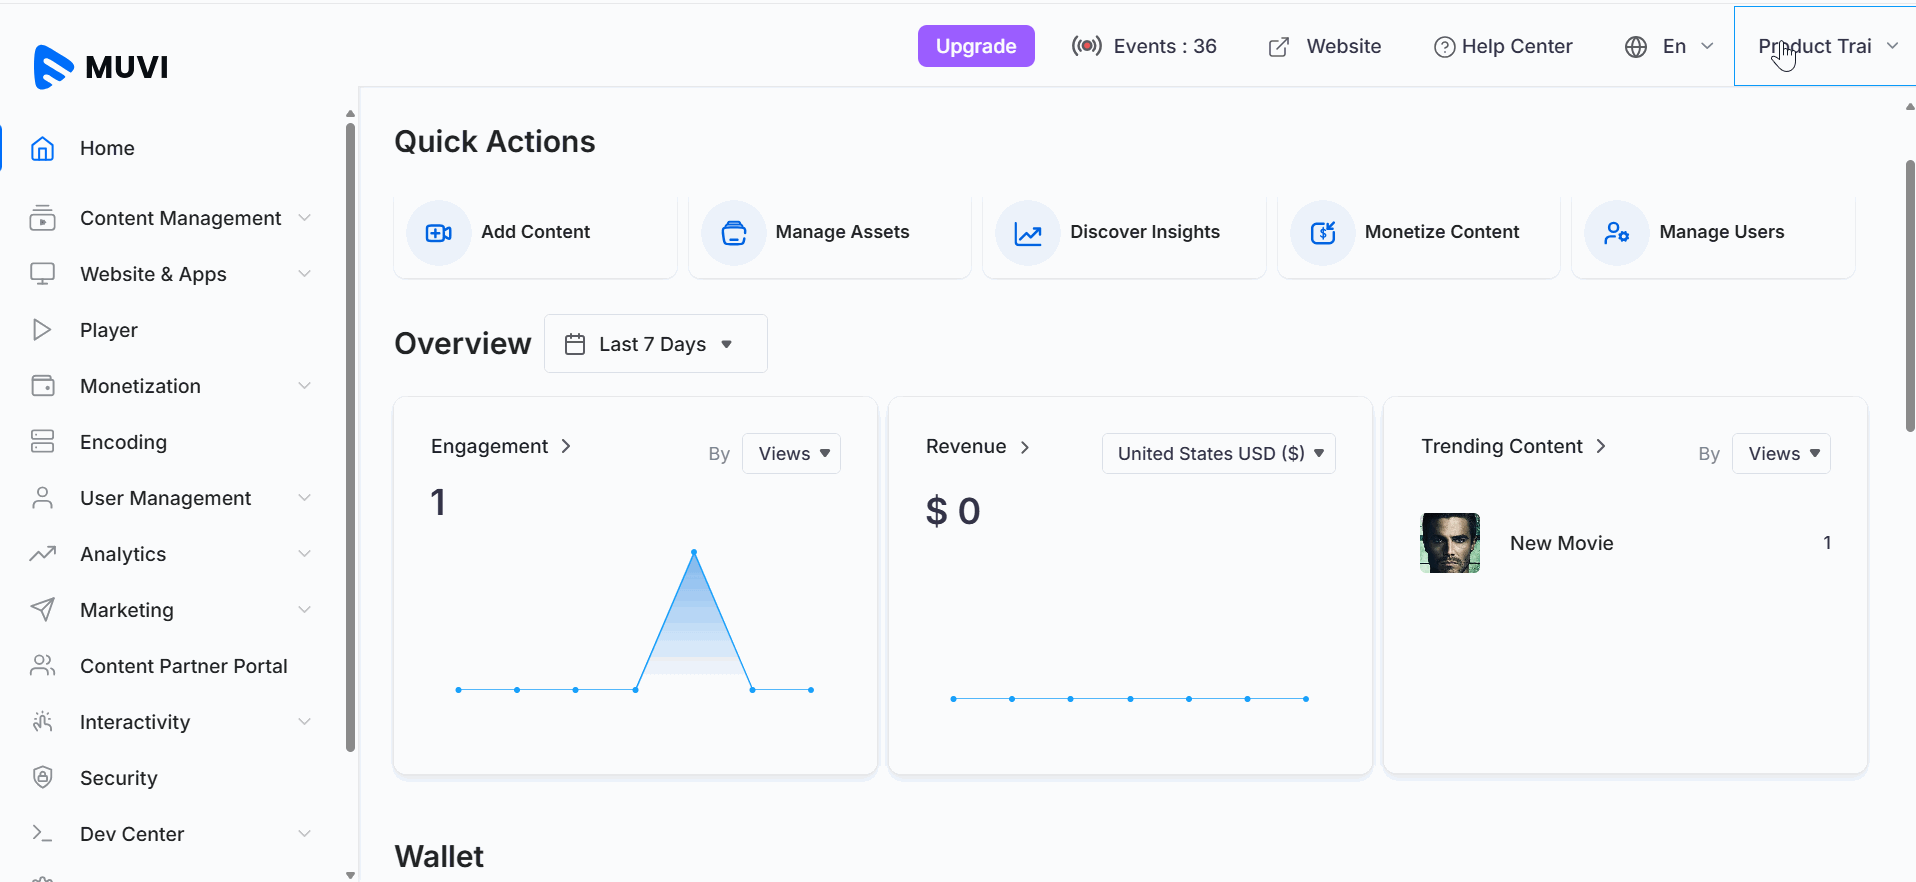
Task: Click the purple Upgrade button
Action: 976,46
